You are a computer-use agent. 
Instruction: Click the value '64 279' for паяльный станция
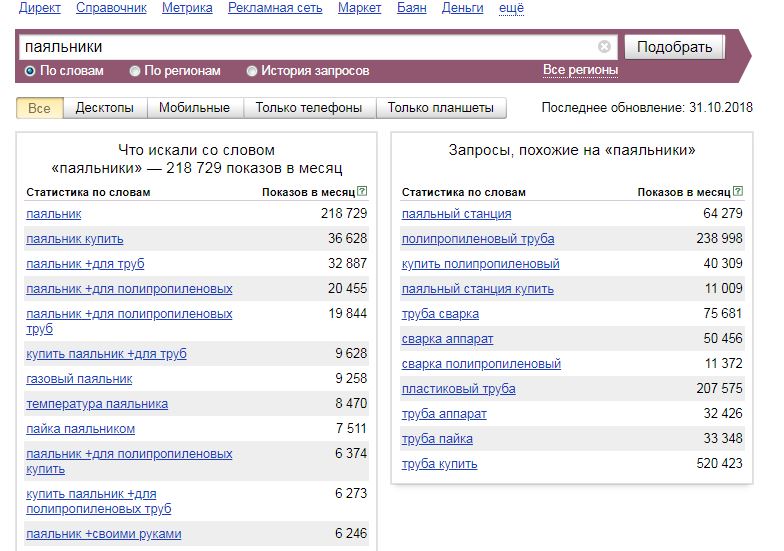723,214
